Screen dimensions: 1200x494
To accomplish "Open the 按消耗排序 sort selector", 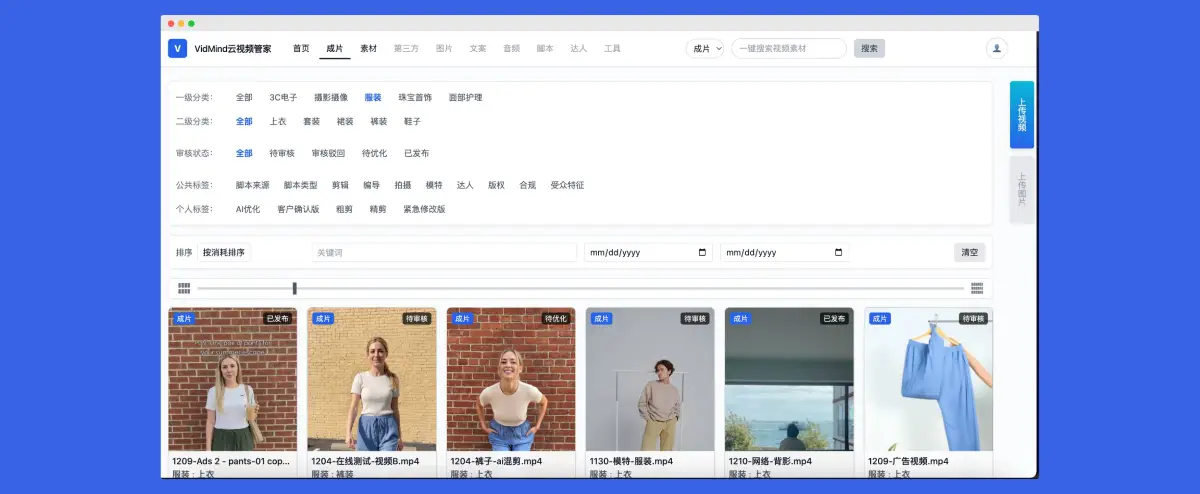I will pyautogui.click(x=223, y=252).
